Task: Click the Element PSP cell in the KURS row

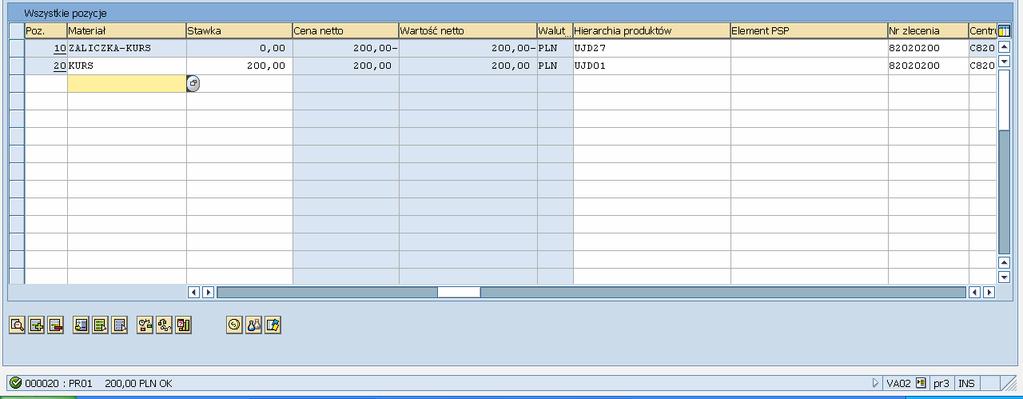Action: click(x=809, y=66)
